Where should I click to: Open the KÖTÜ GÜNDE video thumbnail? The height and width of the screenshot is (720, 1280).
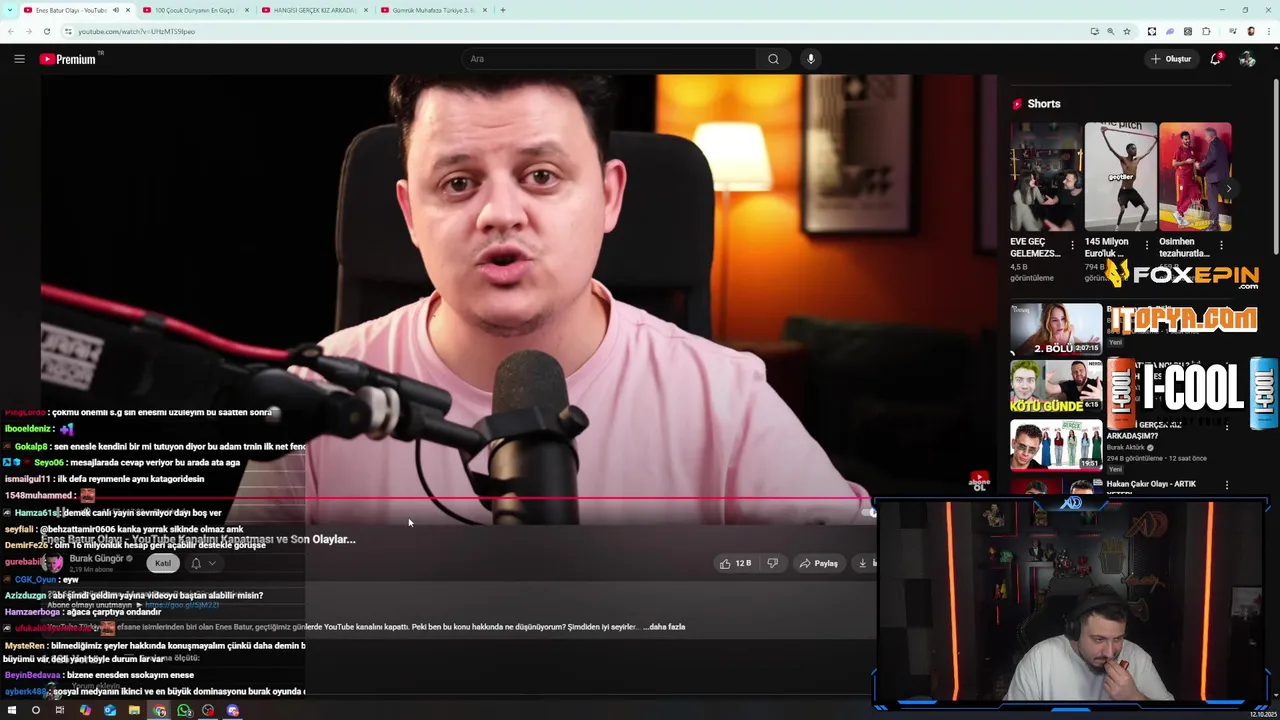tap(1056, 387)
